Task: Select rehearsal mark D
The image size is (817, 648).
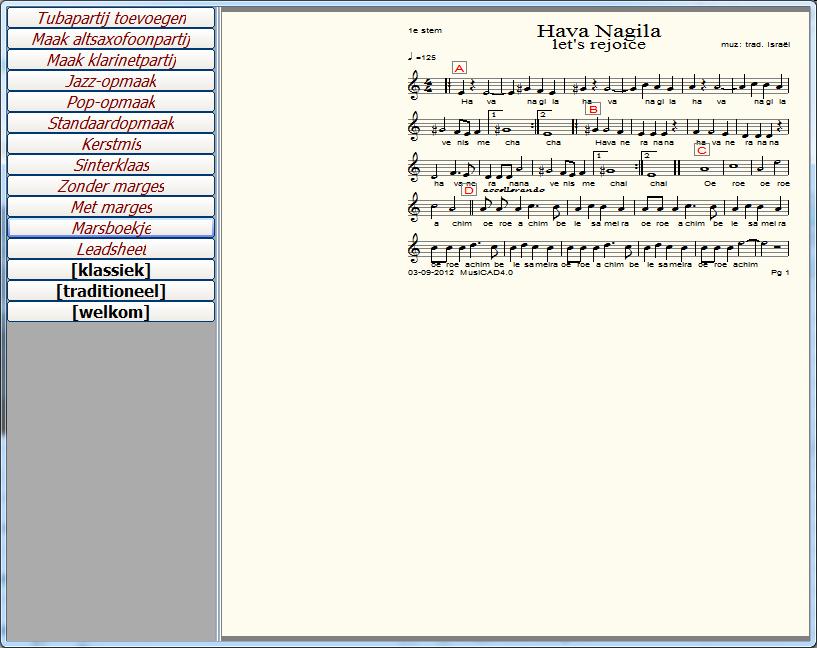Action: (469, 190)
